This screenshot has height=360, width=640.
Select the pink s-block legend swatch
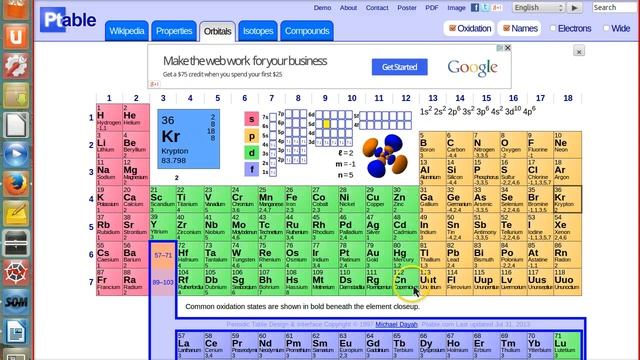pyautogui.click(x=251, y=119)
